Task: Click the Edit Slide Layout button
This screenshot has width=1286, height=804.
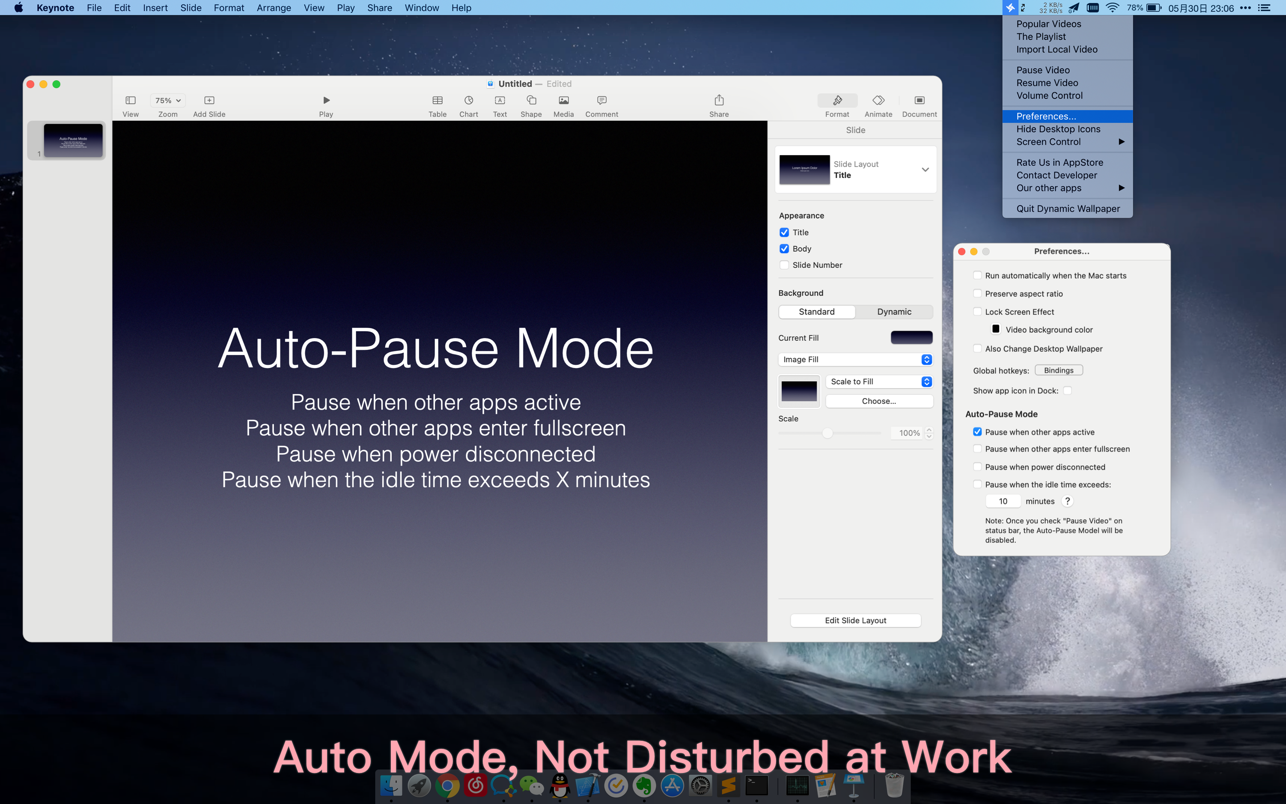Action: tap(855, 620)
